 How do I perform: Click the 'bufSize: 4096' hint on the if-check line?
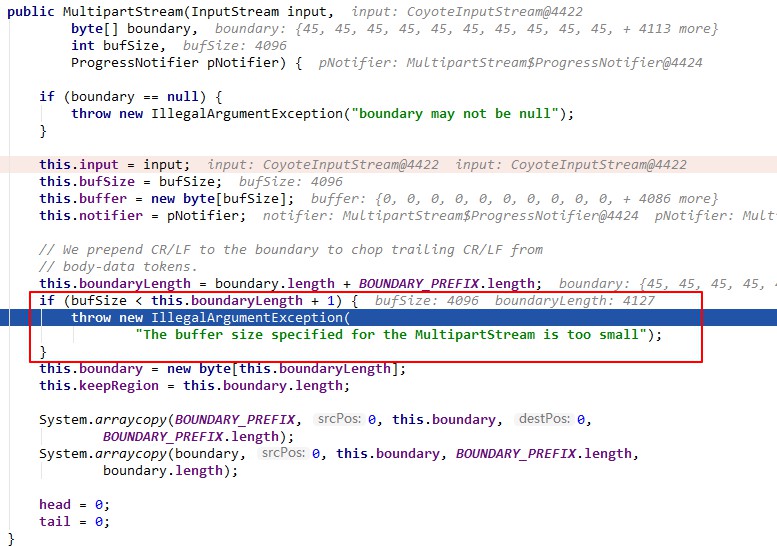(x=427, y=301)
